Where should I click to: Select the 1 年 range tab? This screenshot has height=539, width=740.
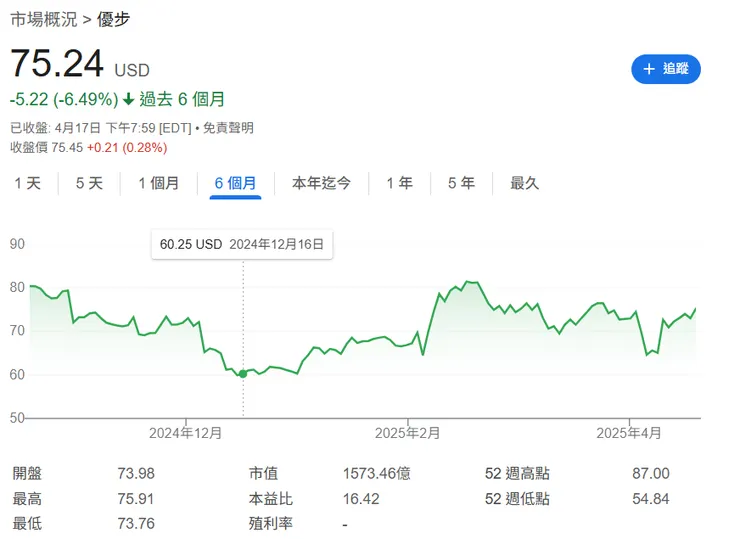click(400, 183)
